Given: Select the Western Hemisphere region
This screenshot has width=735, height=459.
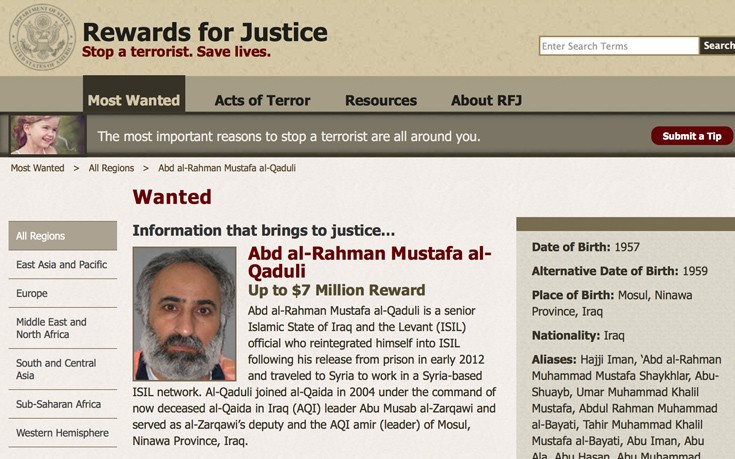Looking at the screenshot, I should point(62,433).
